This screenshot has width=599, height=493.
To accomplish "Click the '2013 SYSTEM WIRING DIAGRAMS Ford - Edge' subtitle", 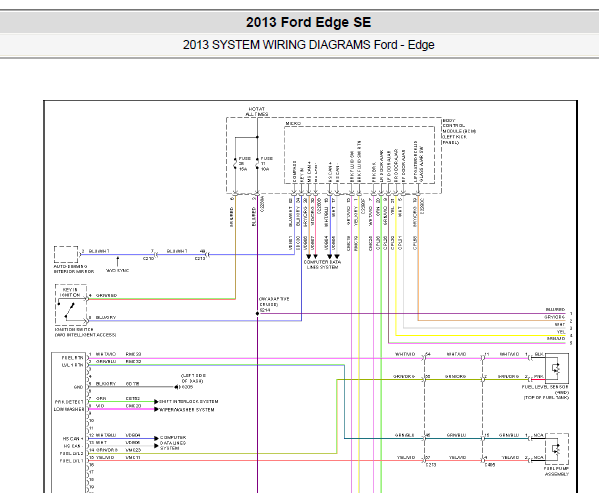I will point(308,45).
